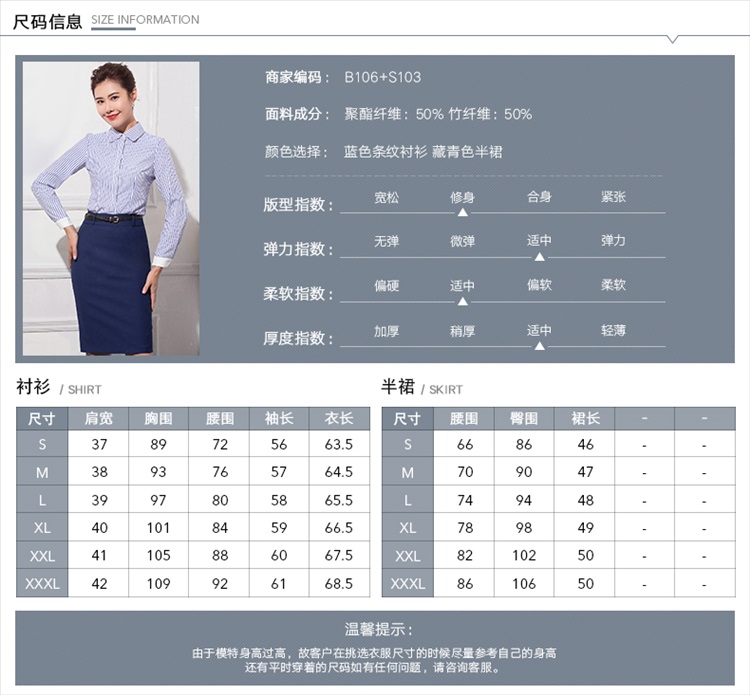The image size is (750, 695).
Task: Choose 偏硬 on the softness index
Action: coord(386,285)
